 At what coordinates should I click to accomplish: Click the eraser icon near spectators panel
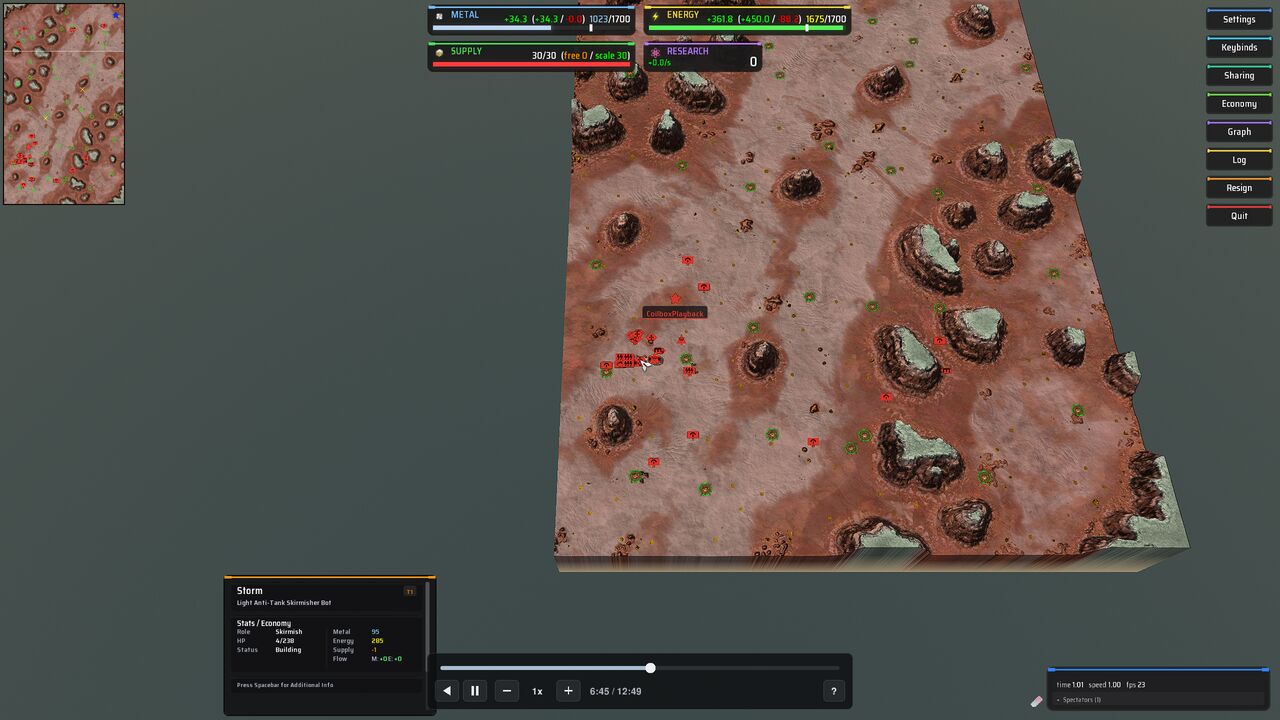(x=1036, y=701)
